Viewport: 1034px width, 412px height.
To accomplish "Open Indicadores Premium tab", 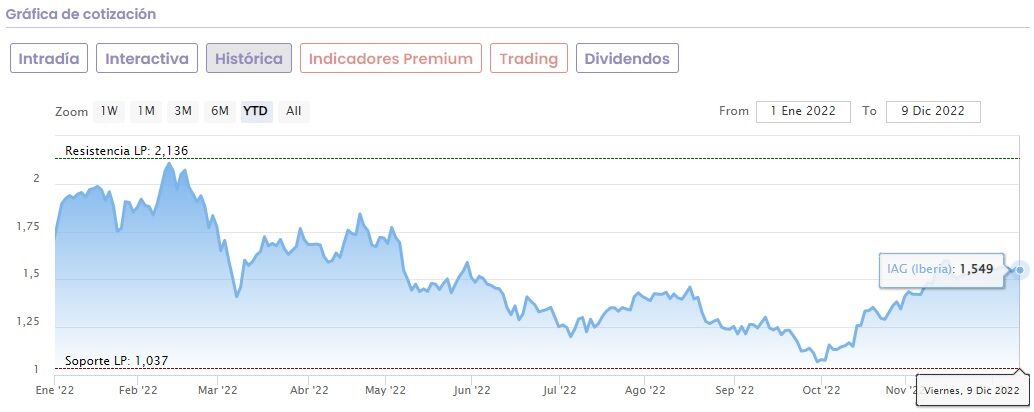I will click(x=390, y=58).
